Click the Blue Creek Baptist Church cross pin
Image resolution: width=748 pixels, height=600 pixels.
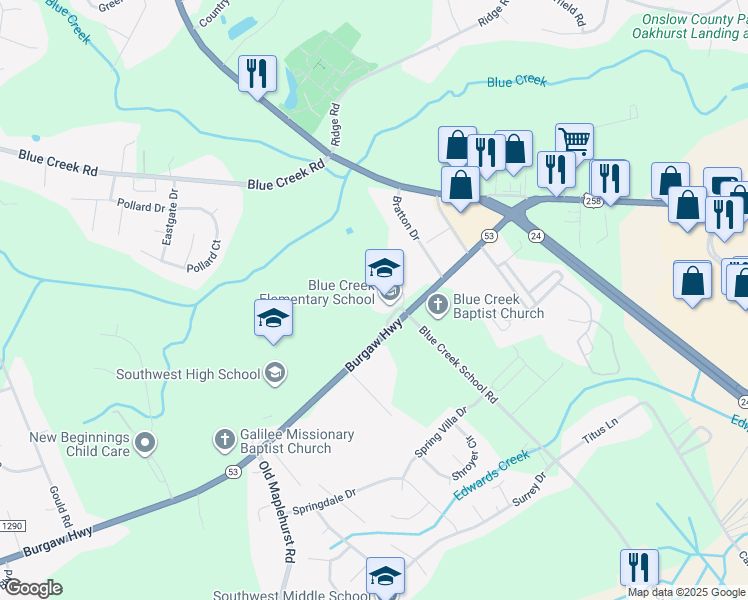click(438, 305)
